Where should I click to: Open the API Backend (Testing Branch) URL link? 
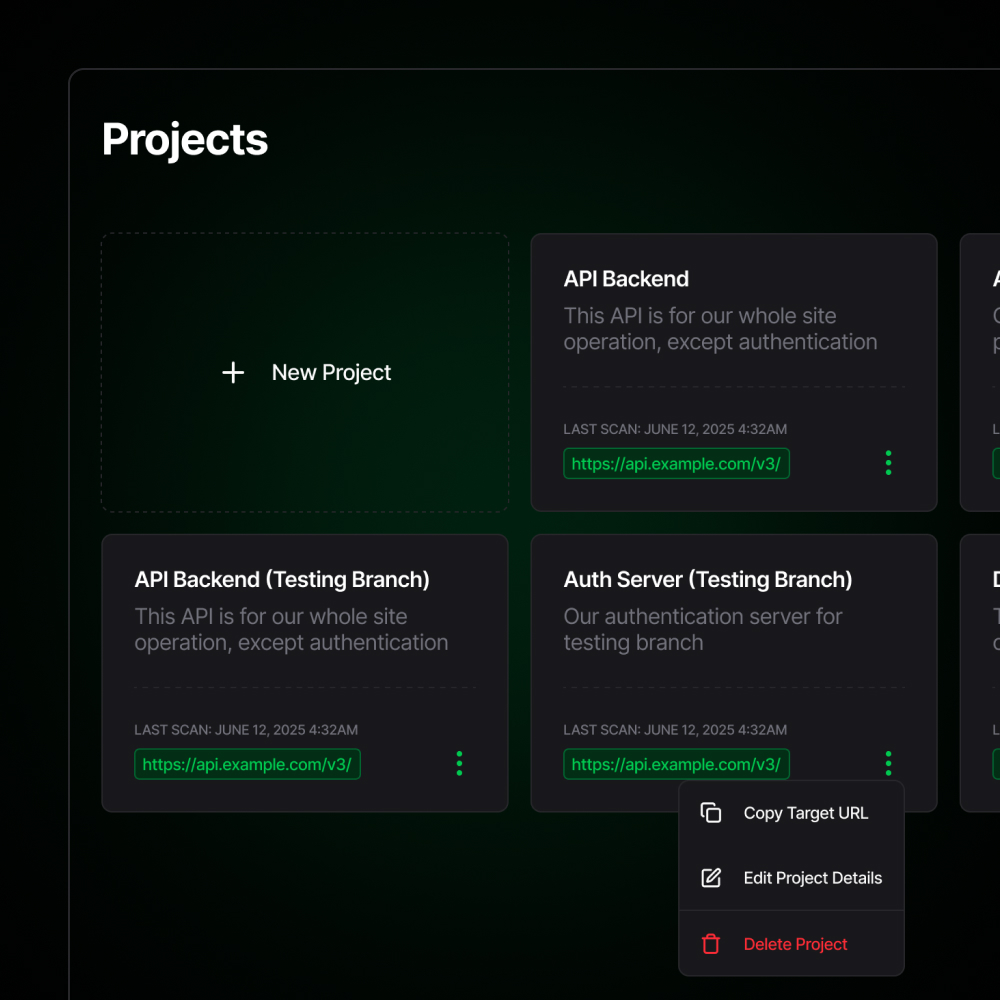point(247,764)
